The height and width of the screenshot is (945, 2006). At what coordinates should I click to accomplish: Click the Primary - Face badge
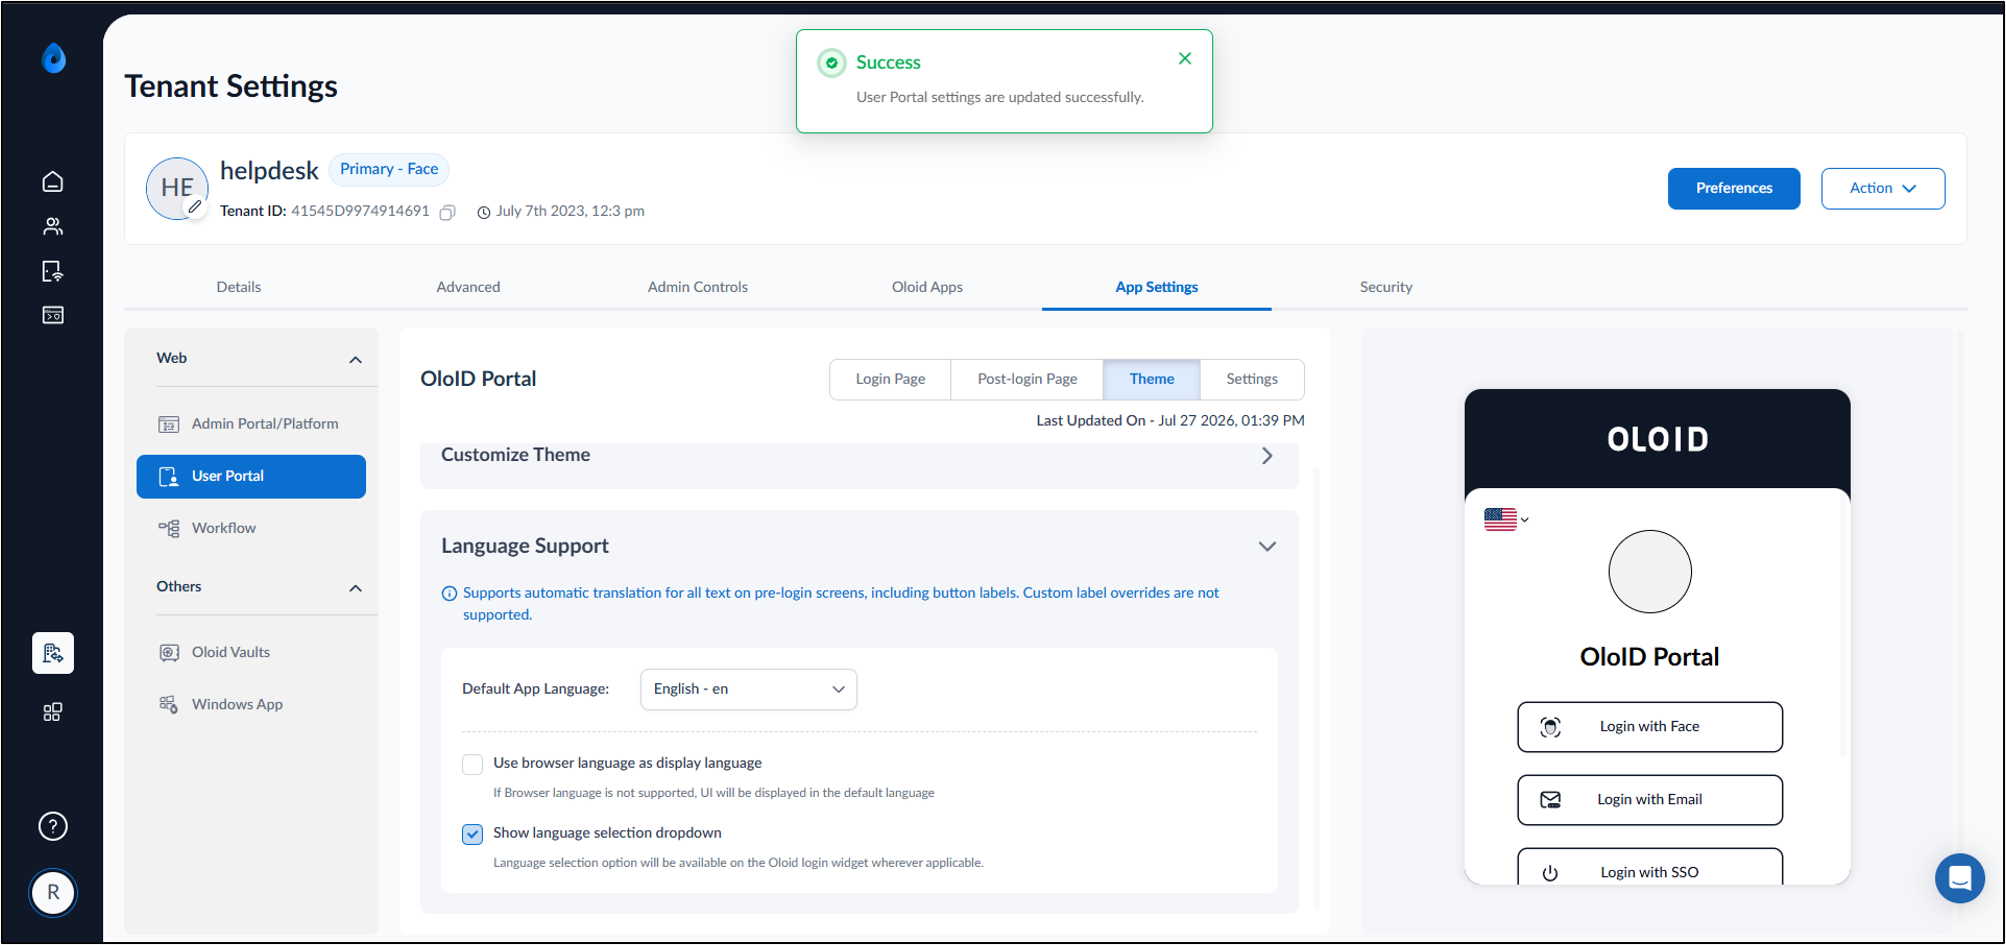[389, 170]
